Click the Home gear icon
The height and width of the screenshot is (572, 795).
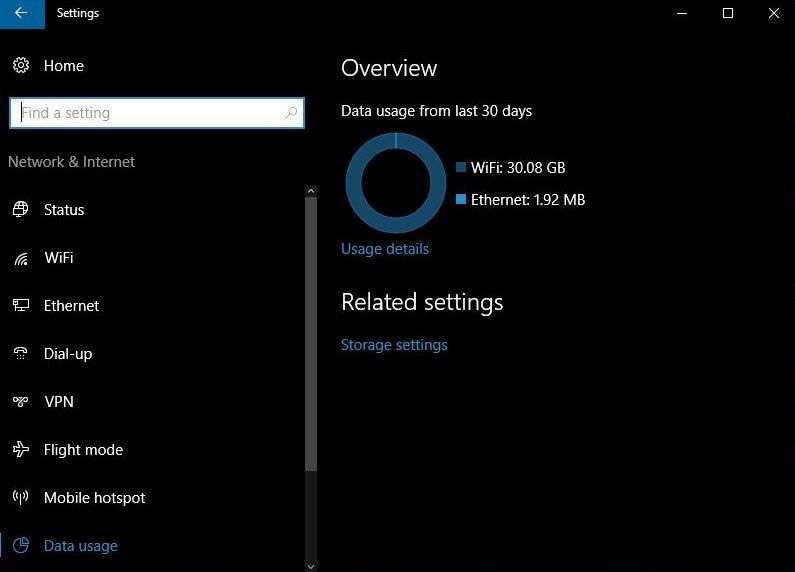coord(21,66)
